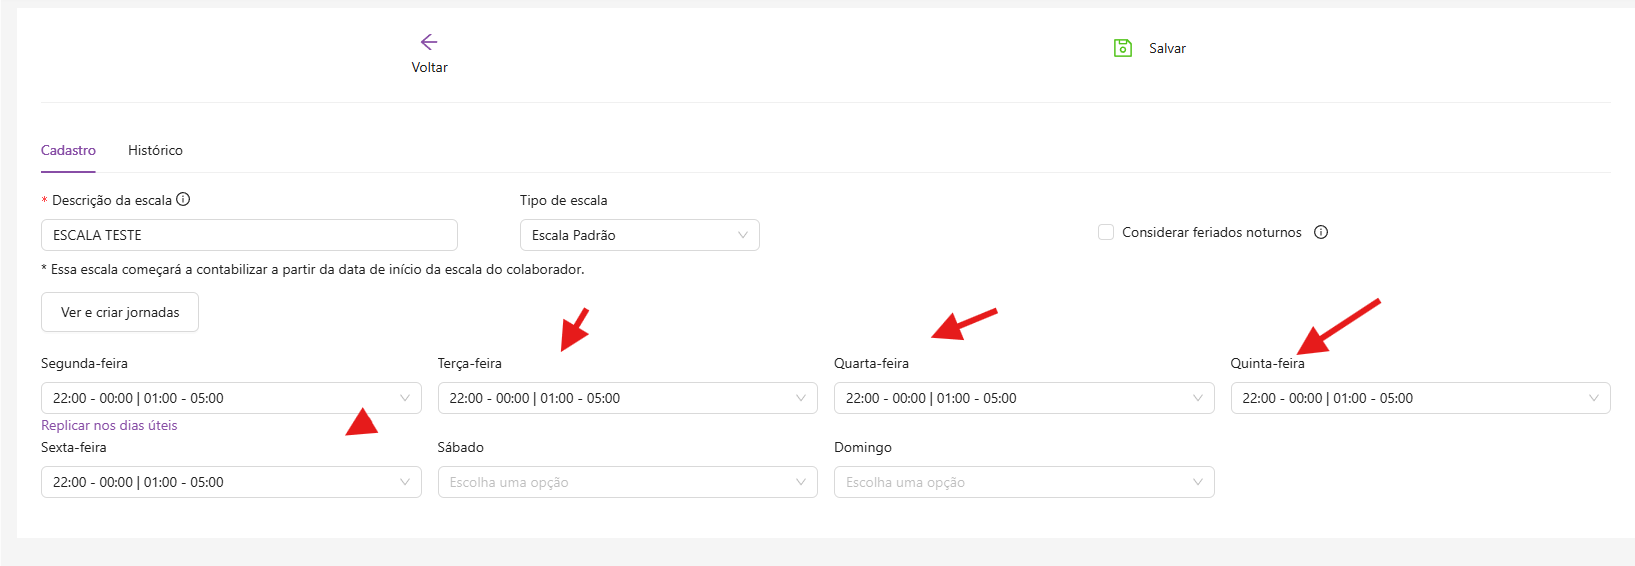Select the Cadastro tab
The width and height of the screenshot is (1635, 566).
68,150
